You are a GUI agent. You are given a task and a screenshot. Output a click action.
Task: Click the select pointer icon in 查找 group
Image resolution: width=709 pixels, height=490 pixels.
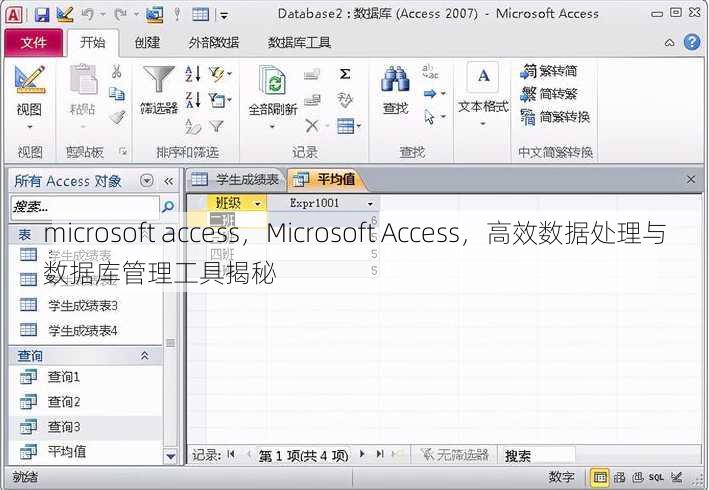click(x=429, y=117)
